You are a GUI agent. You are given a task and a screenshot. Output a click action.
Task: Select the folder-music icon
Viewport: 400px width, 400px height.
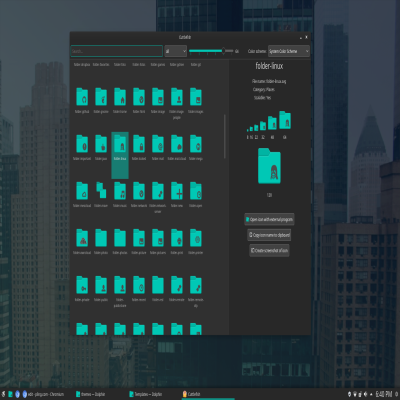120,191
